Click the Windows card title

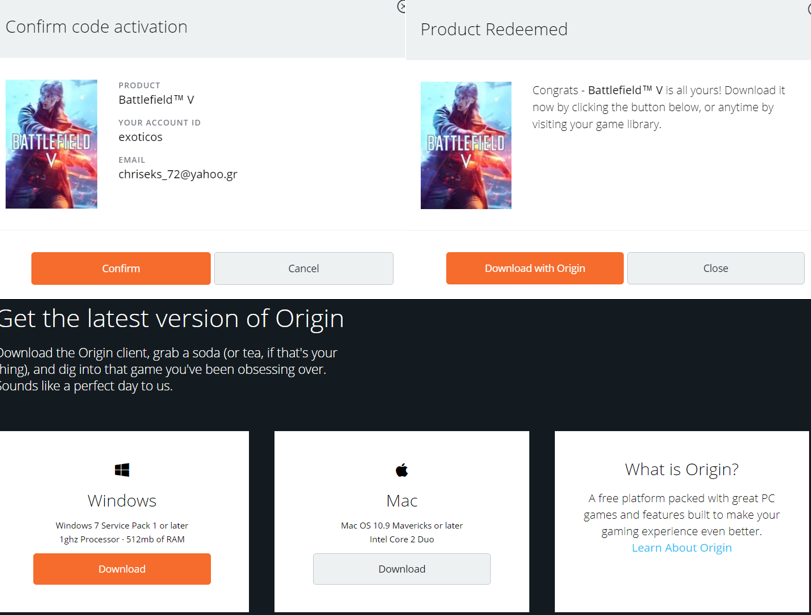[122, 501]
